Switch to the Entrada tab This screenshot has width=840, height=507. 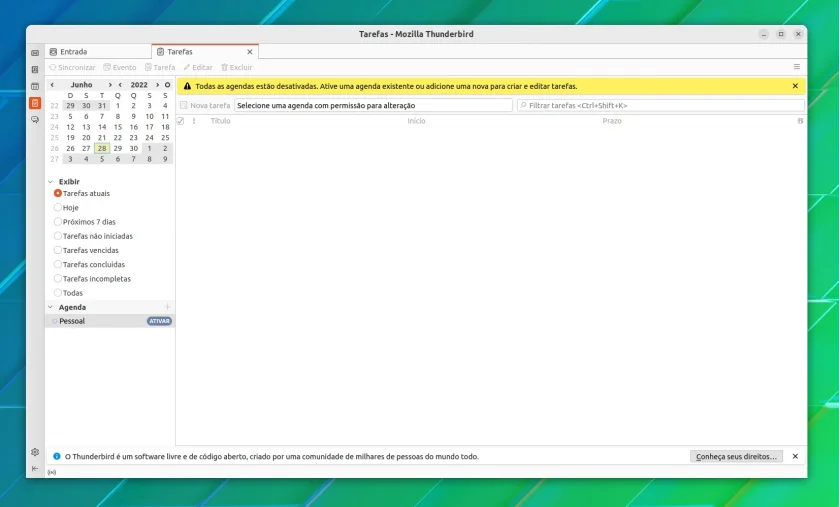tap(98, 52)
